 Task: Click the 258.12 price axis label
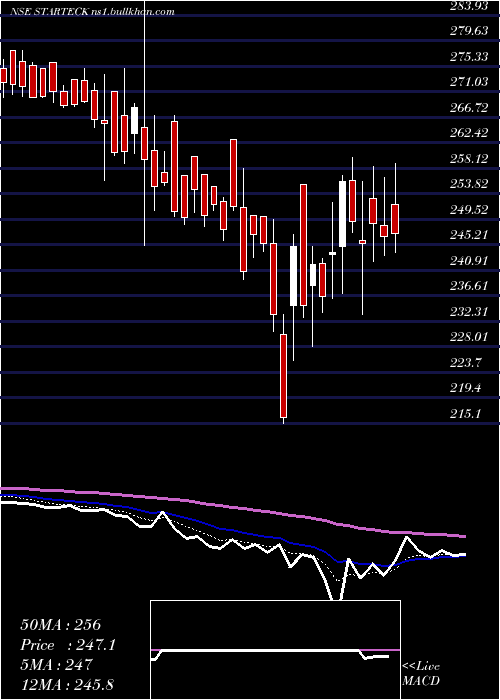471,158
